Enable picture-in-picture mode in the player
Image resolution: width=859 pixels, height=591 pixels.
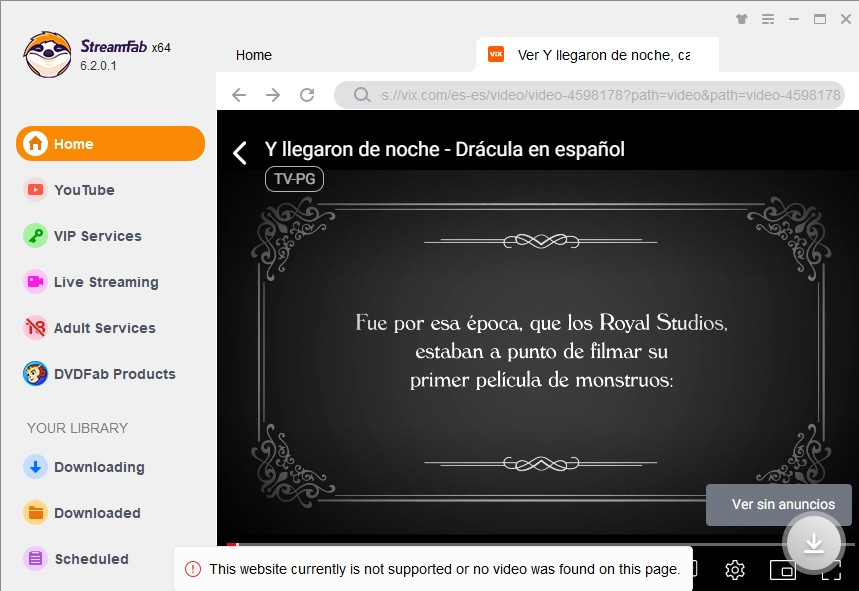pos(782,570)
